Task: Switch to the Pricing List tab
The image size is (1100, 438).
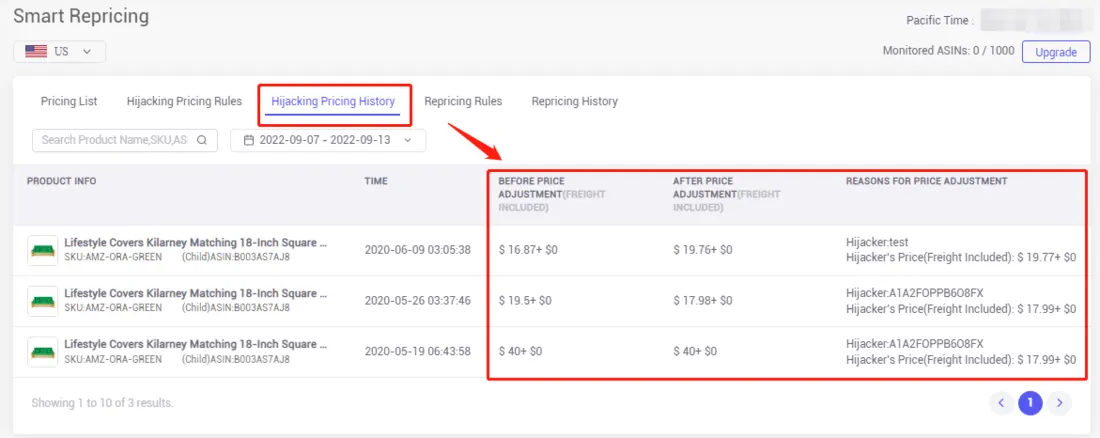Action: pyautogui.click(x=69, y=101)
